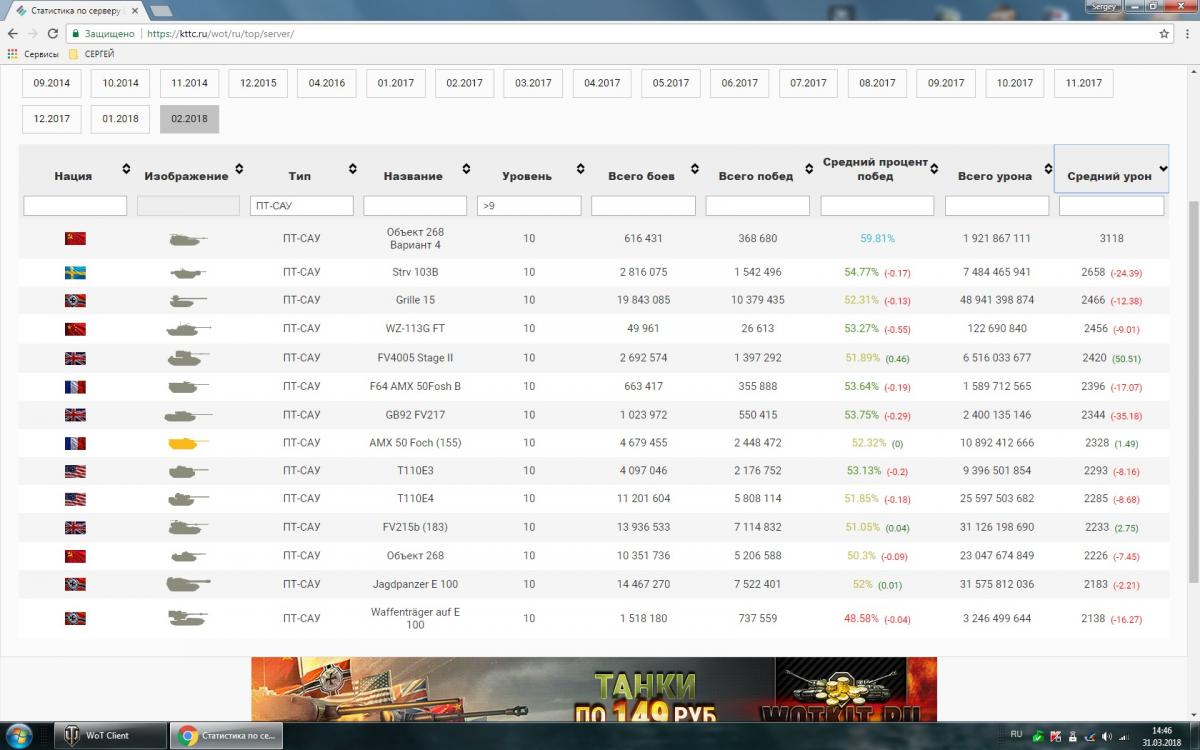Click the Тип filter field with ПТ-САУ

[x=301, y=206]
